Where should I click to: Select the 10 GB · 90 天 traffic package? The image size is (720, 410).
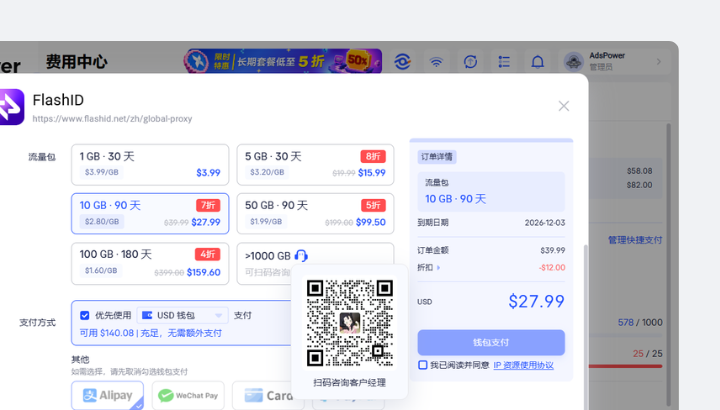150,213
